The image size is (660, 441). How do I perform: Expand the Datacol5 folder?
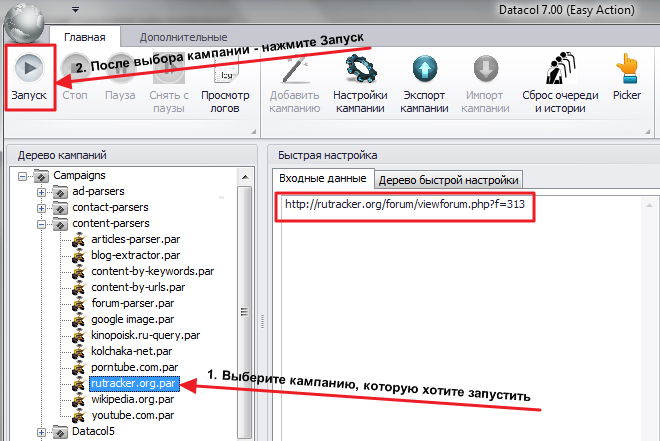(41, 432)
